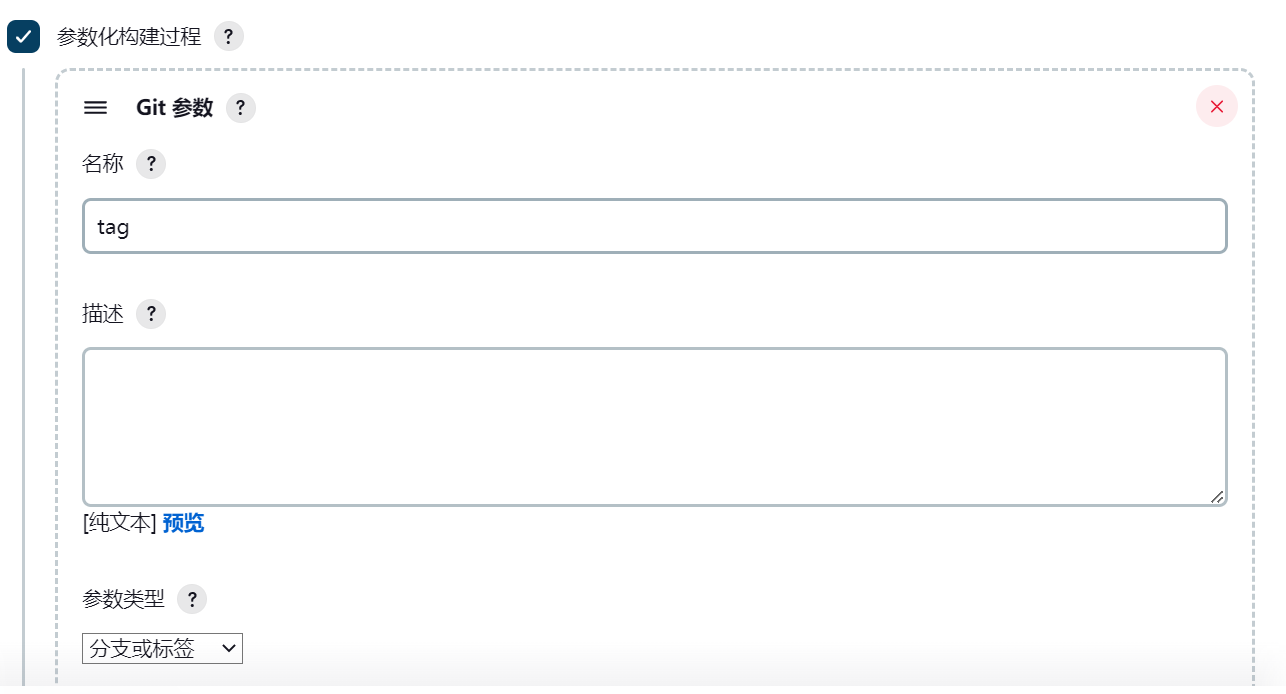Screen dimensions: 1286x694
Task: Uncheck the 参数化构建过程 checkbox
Action: point(23,37)
